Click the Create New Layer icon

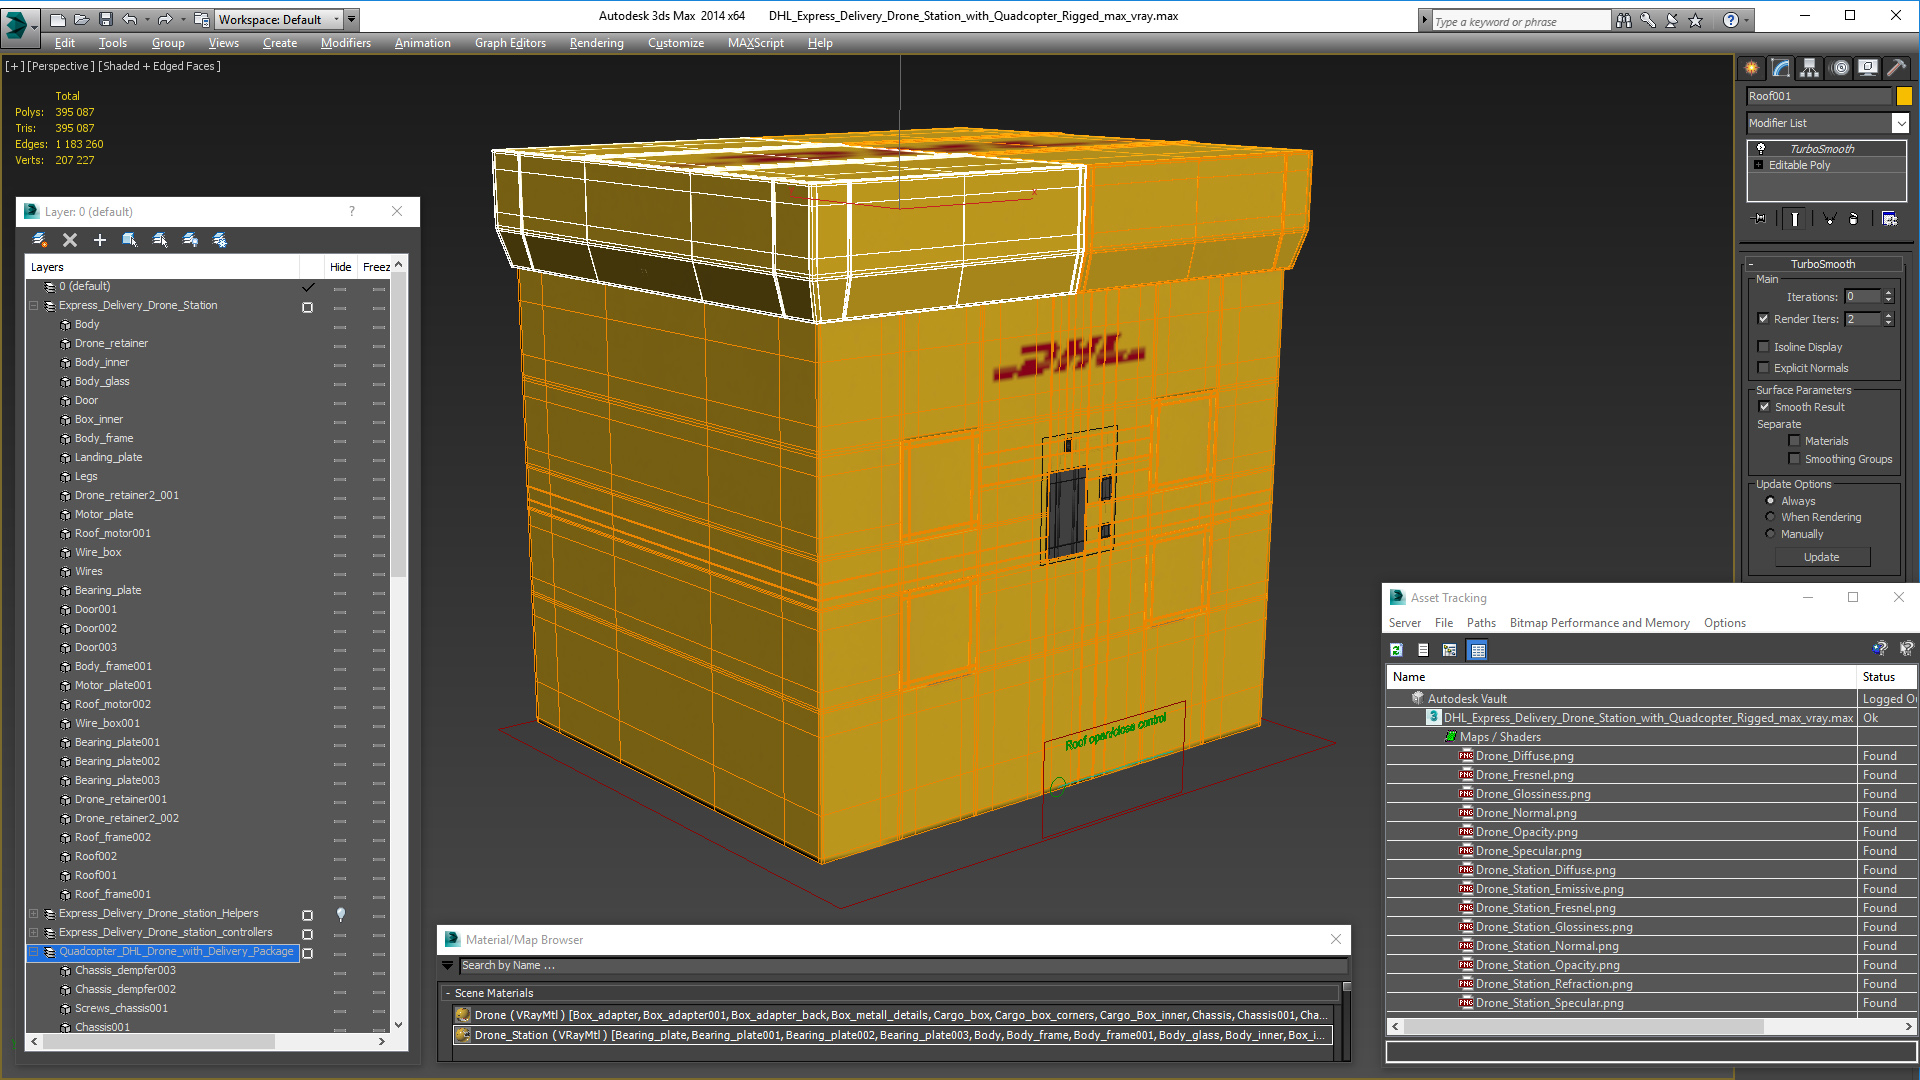click(x=40, y=240)
